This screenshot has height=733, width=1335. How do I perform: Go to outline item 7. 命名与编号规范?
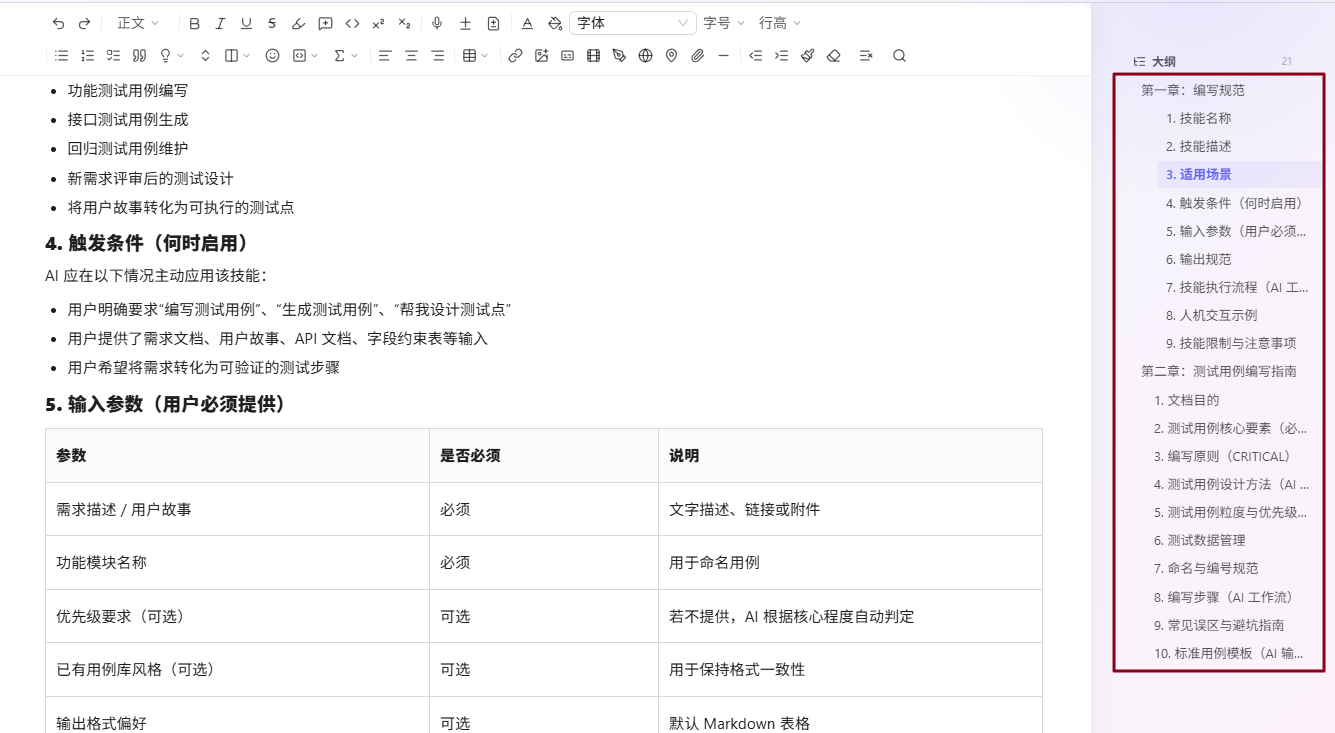tap(1206, 568)
